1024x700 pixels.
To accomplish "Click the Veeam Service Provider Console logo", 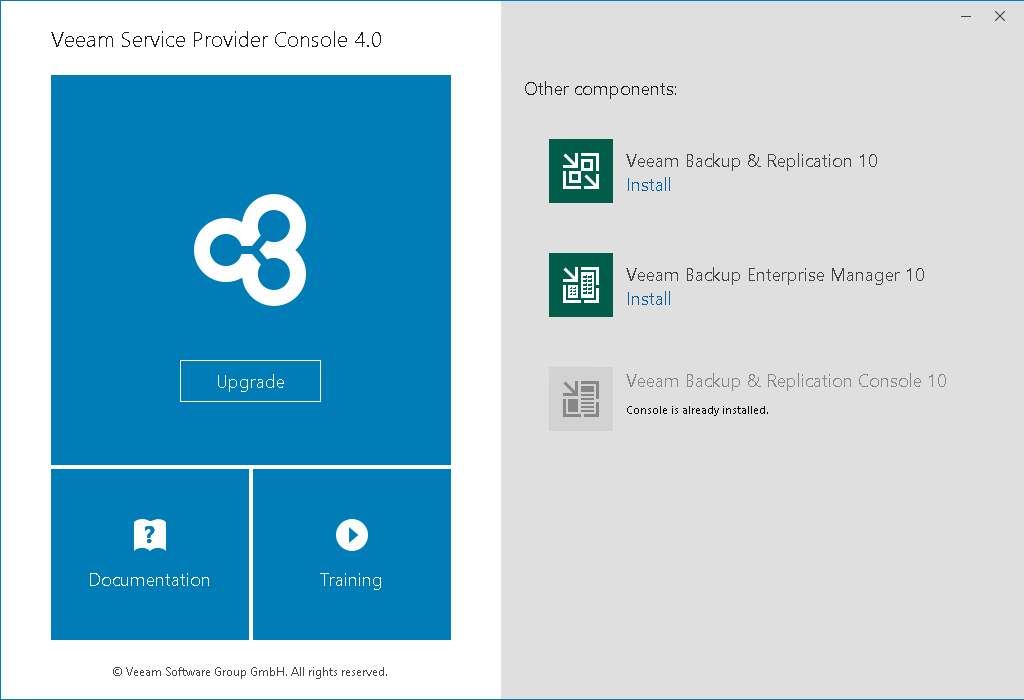I will (250, 250).
